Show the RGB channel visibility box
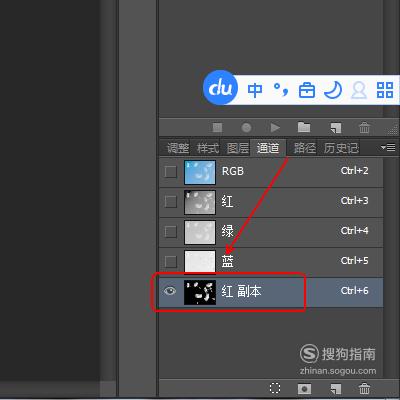The height and width of the screenshot is (400, 400). (x=171, y=172)
